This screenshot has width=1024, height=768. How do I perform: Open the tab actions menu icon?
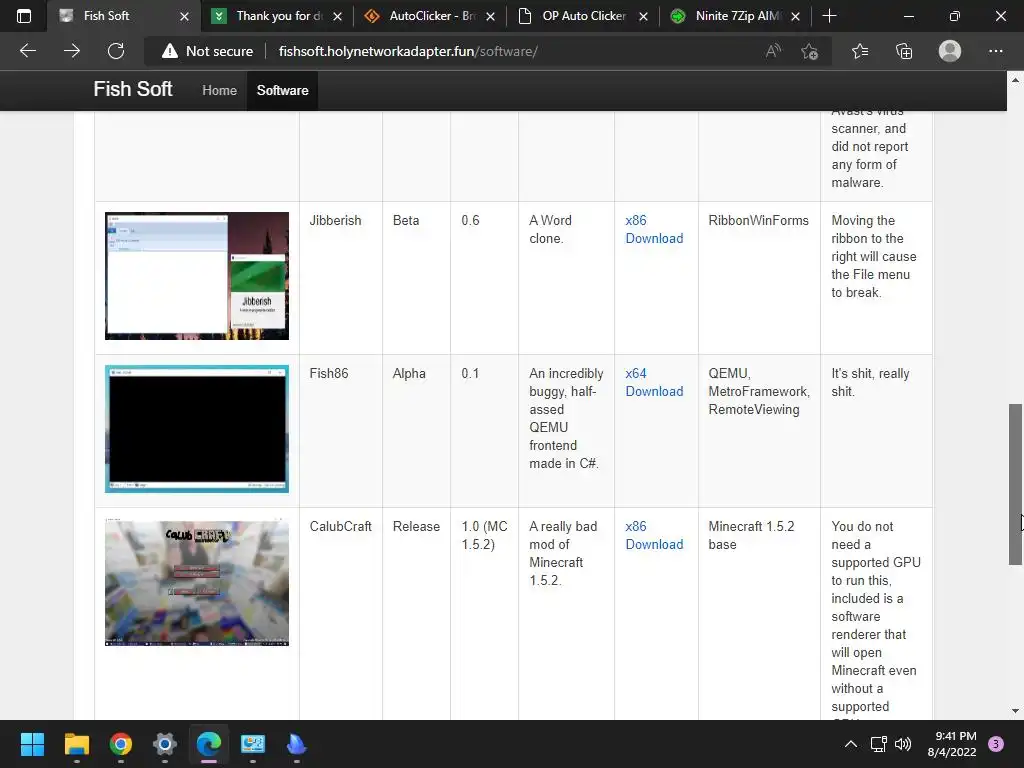(24, 16)
